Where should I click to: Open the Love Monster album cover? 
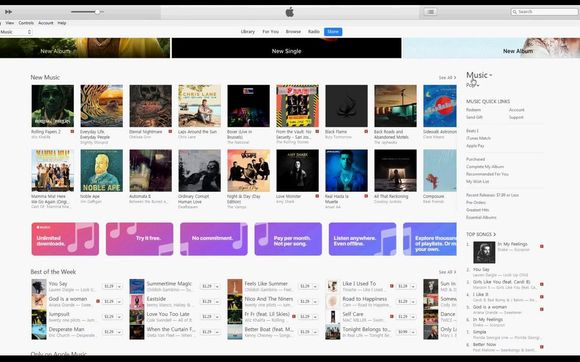point(297,170)
